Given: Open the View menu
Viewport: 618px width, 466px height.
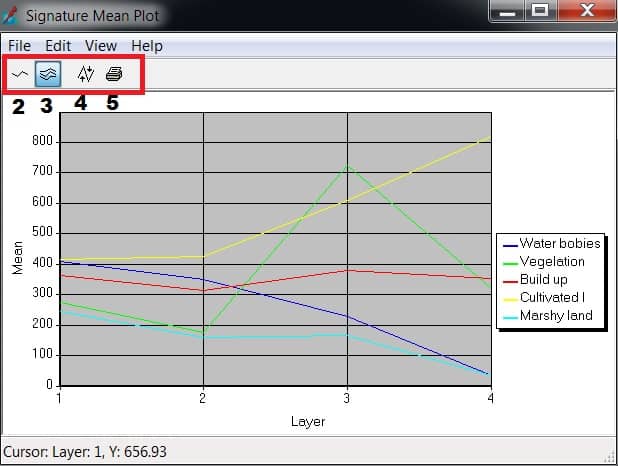Looking at the screenshot, I should click(101, 46).
